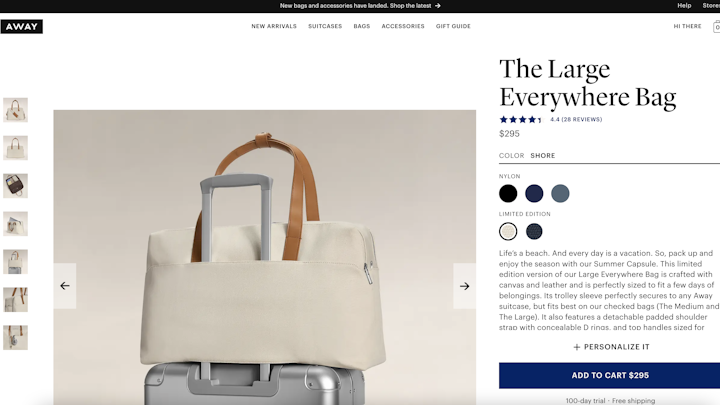Select the Shore limited edition swatch
The image size is (720, 405).
[508, 231]
